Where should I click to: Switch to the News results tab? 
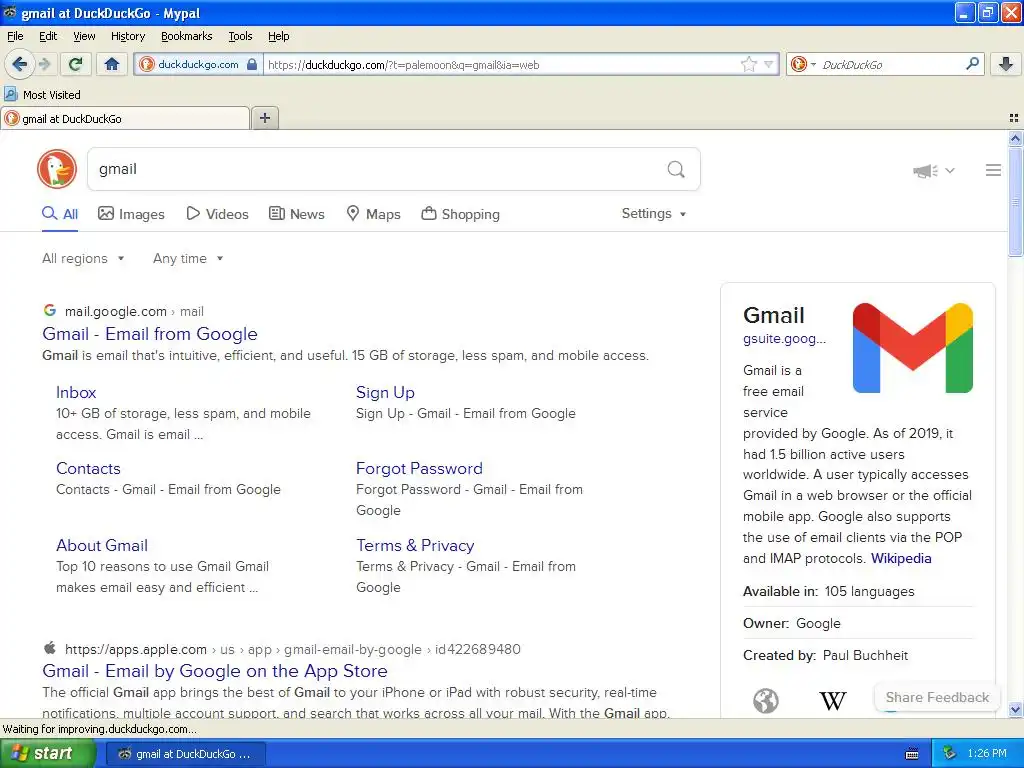click(x=296, y=214)
